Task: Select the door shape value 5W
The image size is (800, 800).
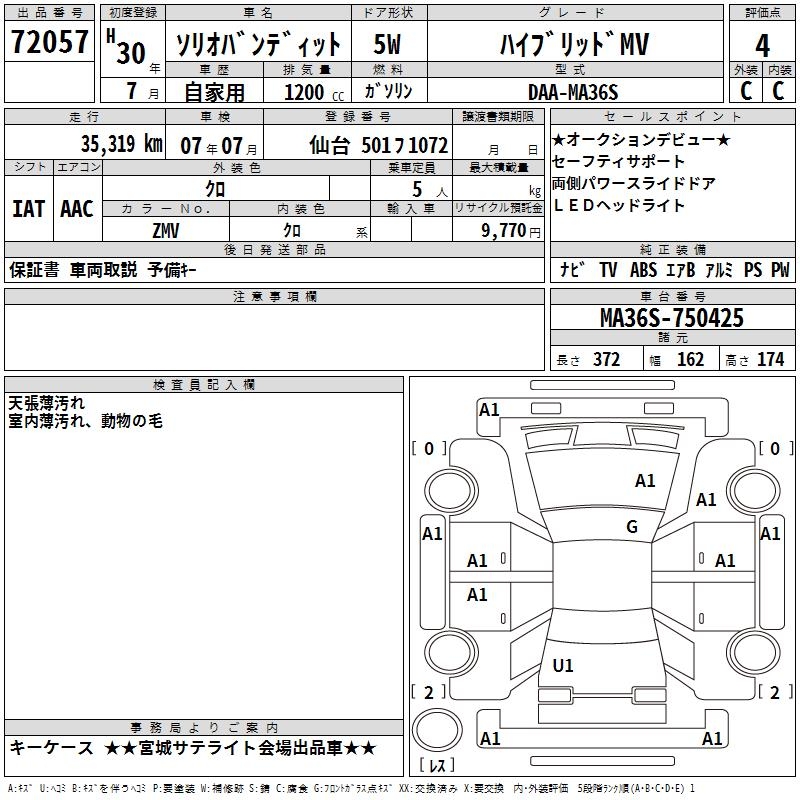Action: (x=388, y=44)
